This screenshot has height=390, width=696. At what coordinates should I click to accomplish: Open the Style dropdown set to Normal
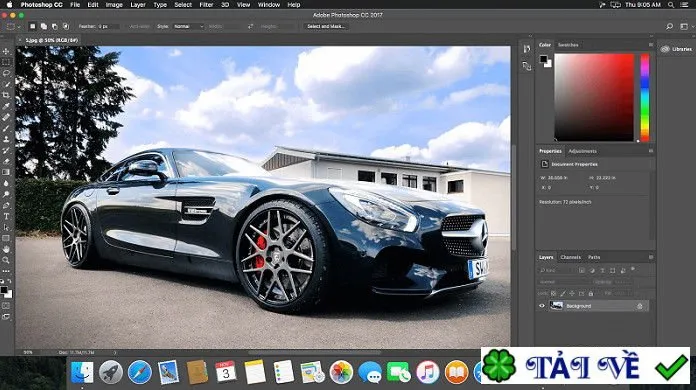click(188, 27)
